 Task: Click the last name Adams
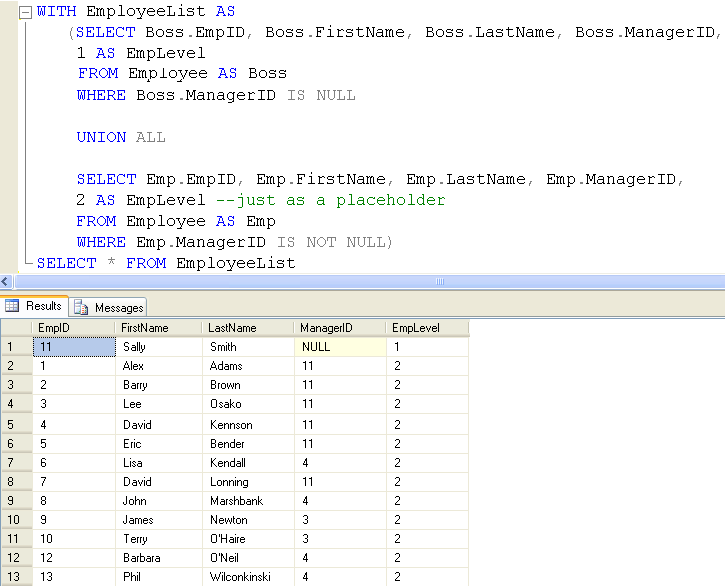pyautogui.click(x=226, y=366)
